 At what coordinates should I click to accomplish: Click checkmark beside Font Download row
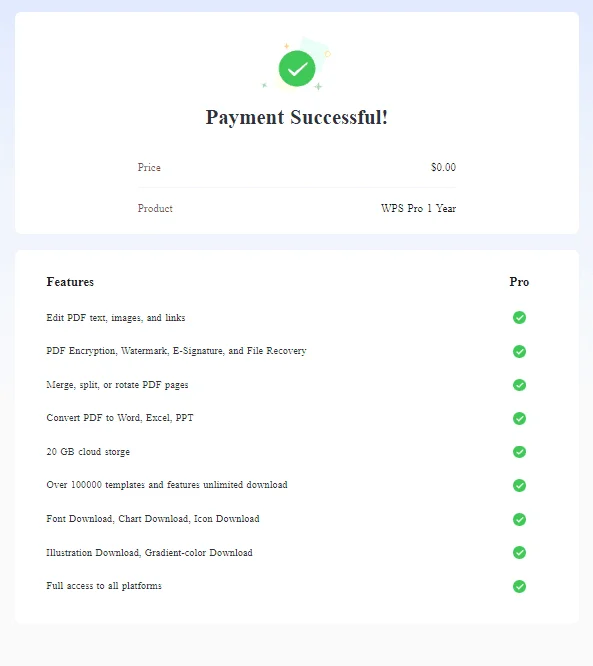pyautogui.click(x=519, y=519)
